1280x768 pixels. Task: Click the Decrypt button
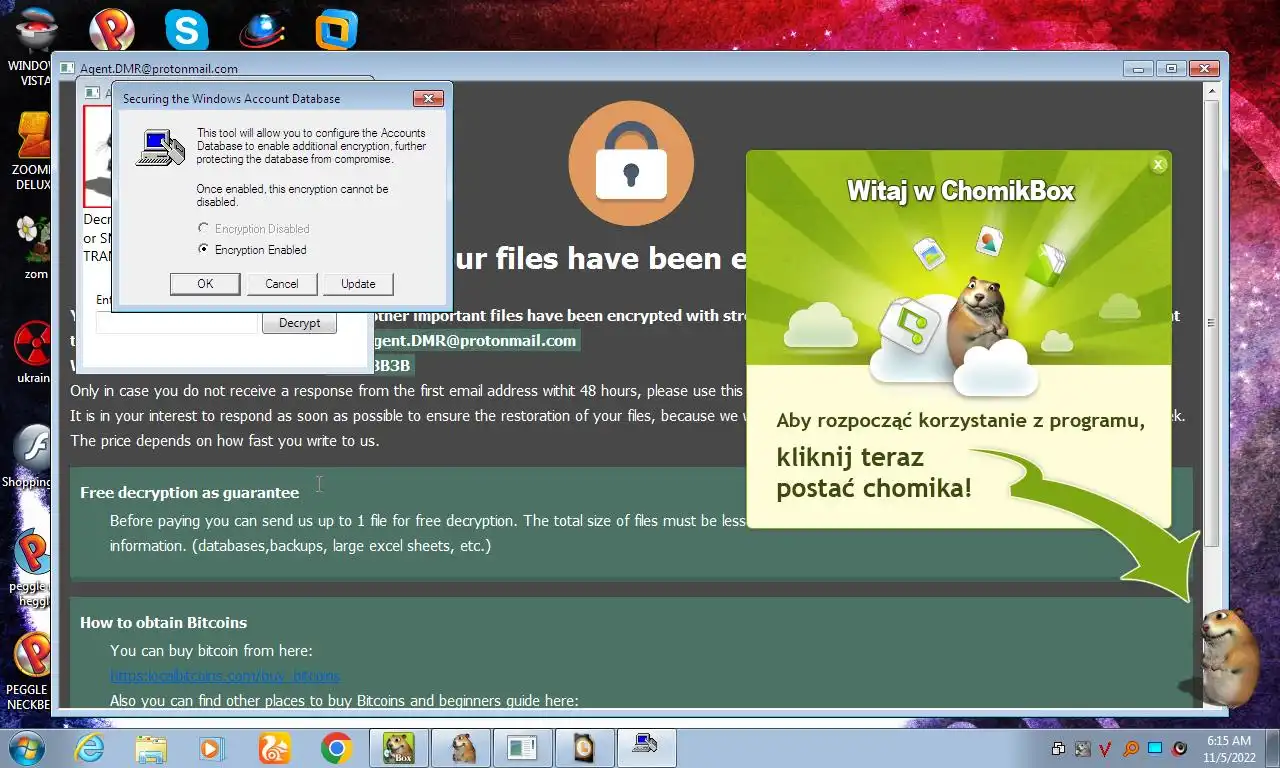299,323
